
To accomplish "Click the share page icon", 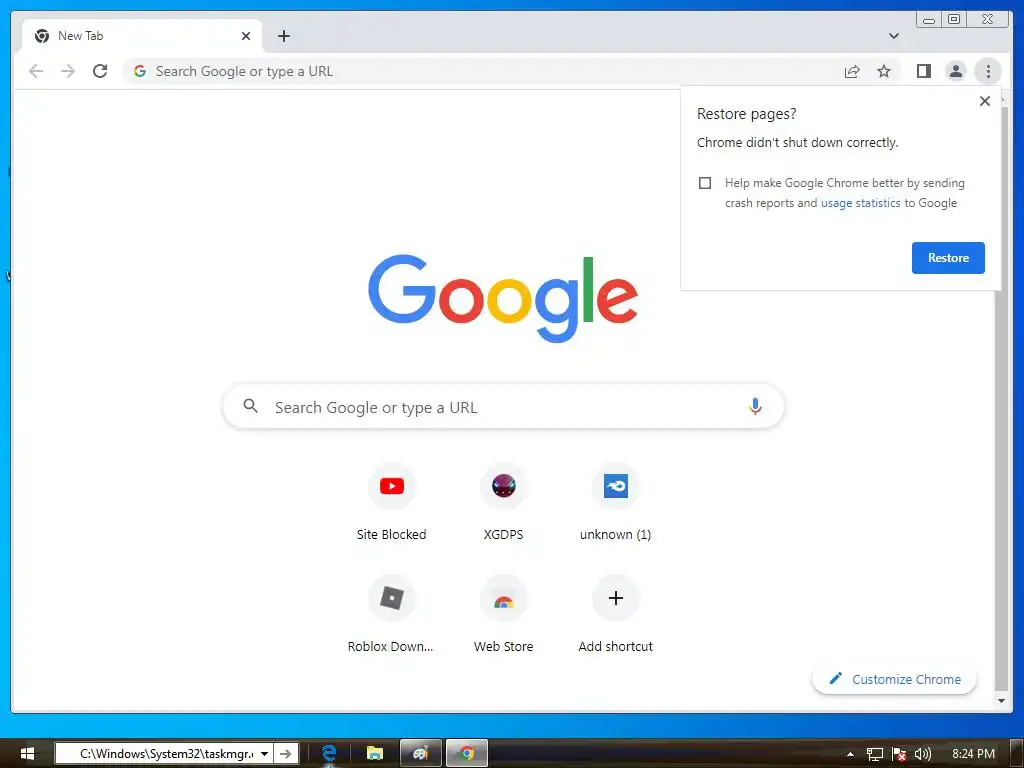I will click(852, 71).
